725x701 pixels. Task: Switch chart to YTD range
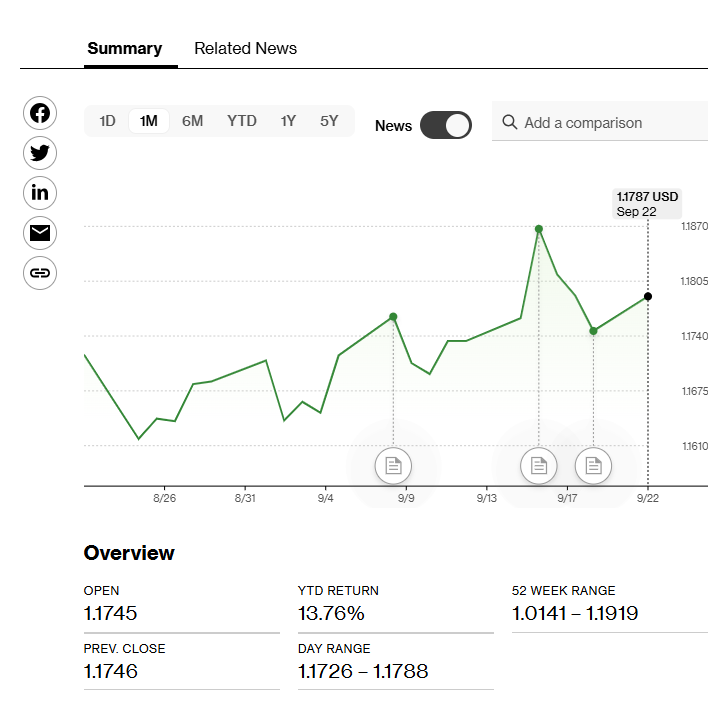241,121
